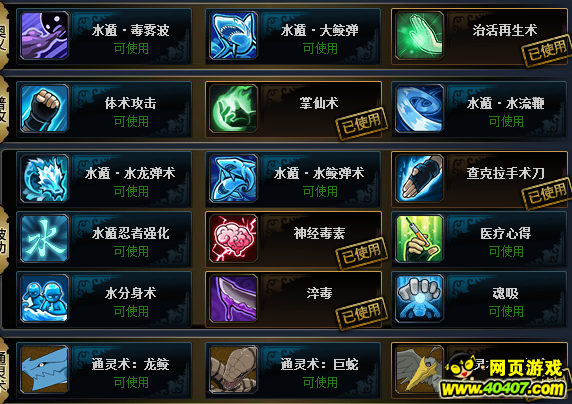
Task: Choose the 医疗心得 syringe icon
Action: (x=420, y=238)
